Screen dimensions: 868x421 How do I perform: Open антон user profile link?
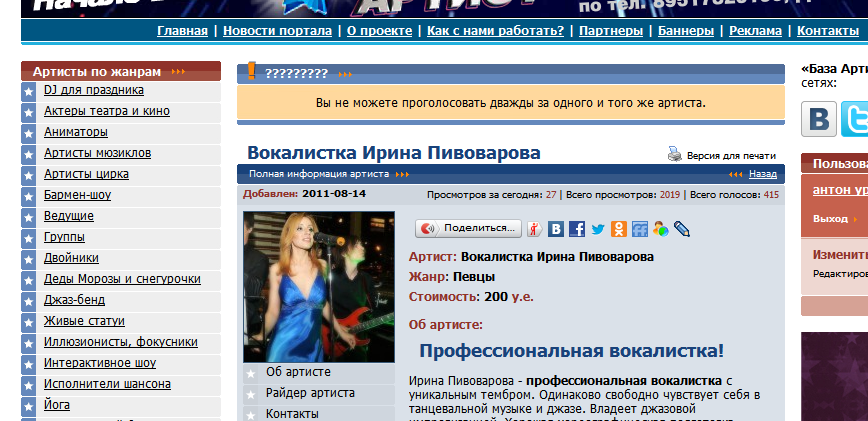[x=840, y=190]
